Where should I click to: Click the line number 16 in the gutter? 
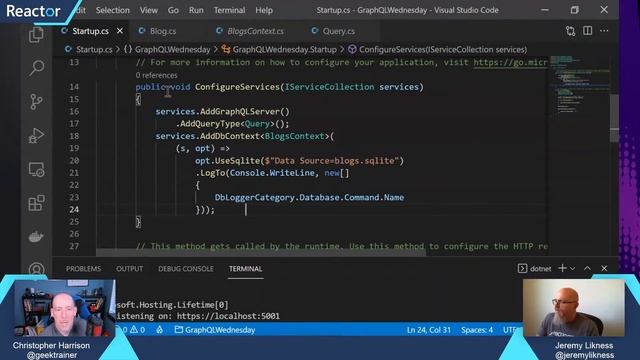74,111
